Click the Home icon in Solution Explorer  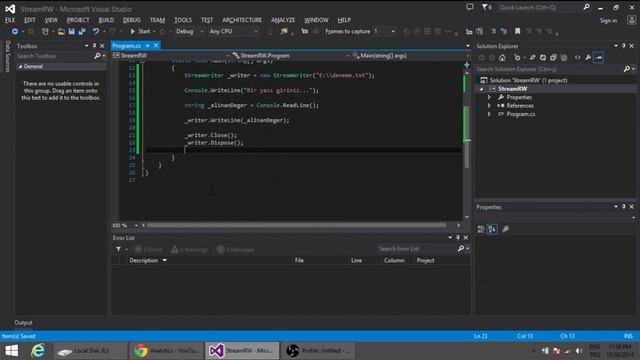pos(502,58)
